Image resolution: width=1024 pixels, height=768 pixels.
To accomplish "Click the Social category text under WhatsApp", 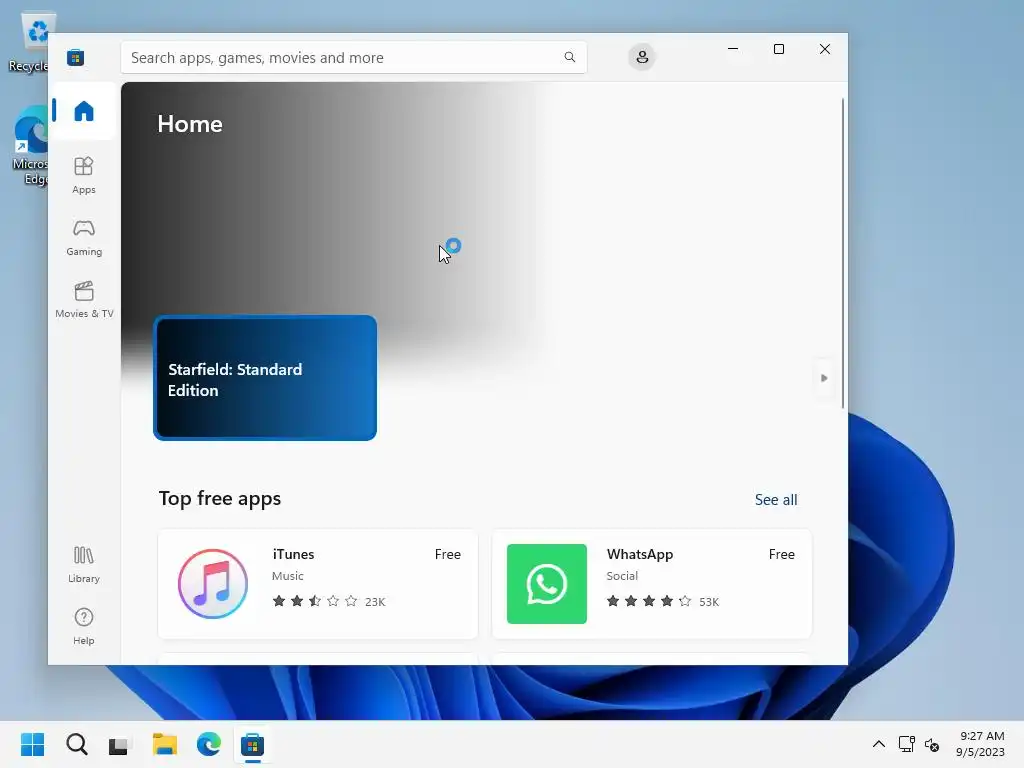I will pyautogui.click(x=622, y=576).
